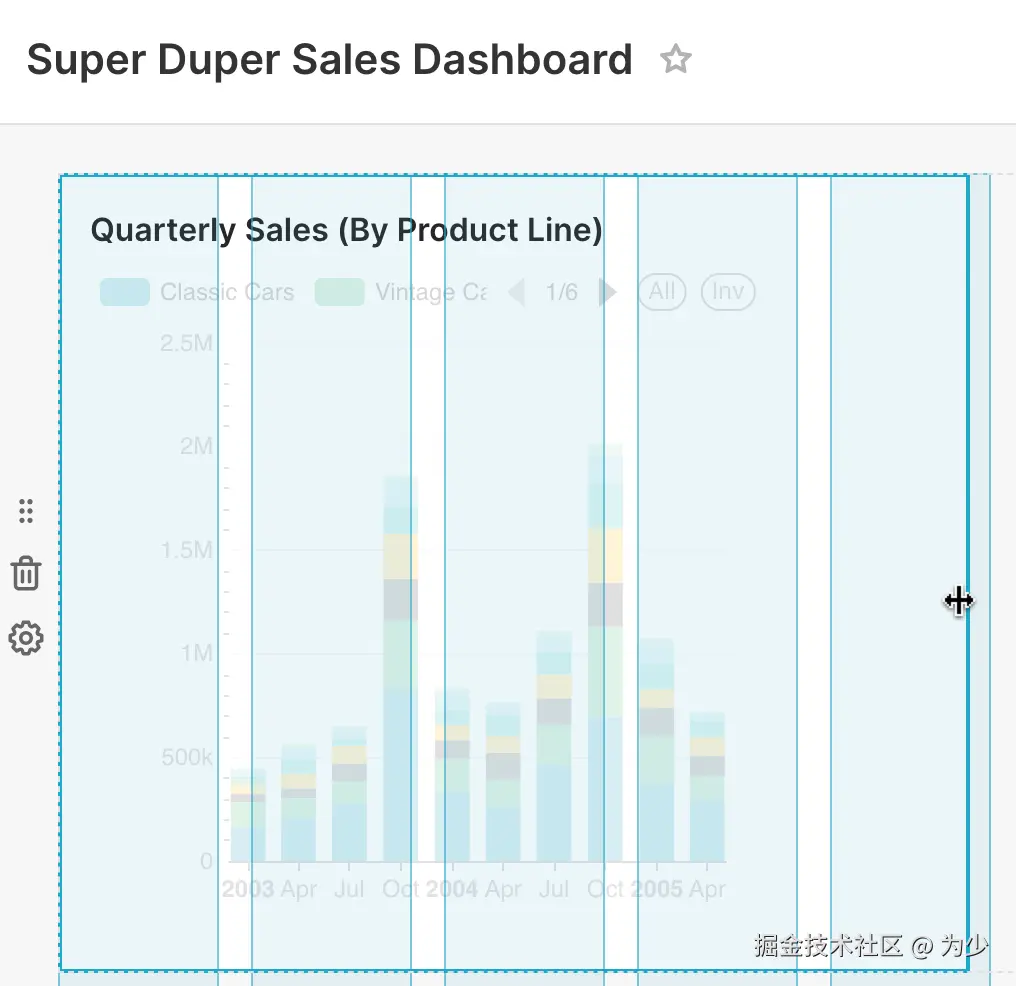Click the tallest bar for Oct 2004
1016x986 pixels.
tap(605, 650)
